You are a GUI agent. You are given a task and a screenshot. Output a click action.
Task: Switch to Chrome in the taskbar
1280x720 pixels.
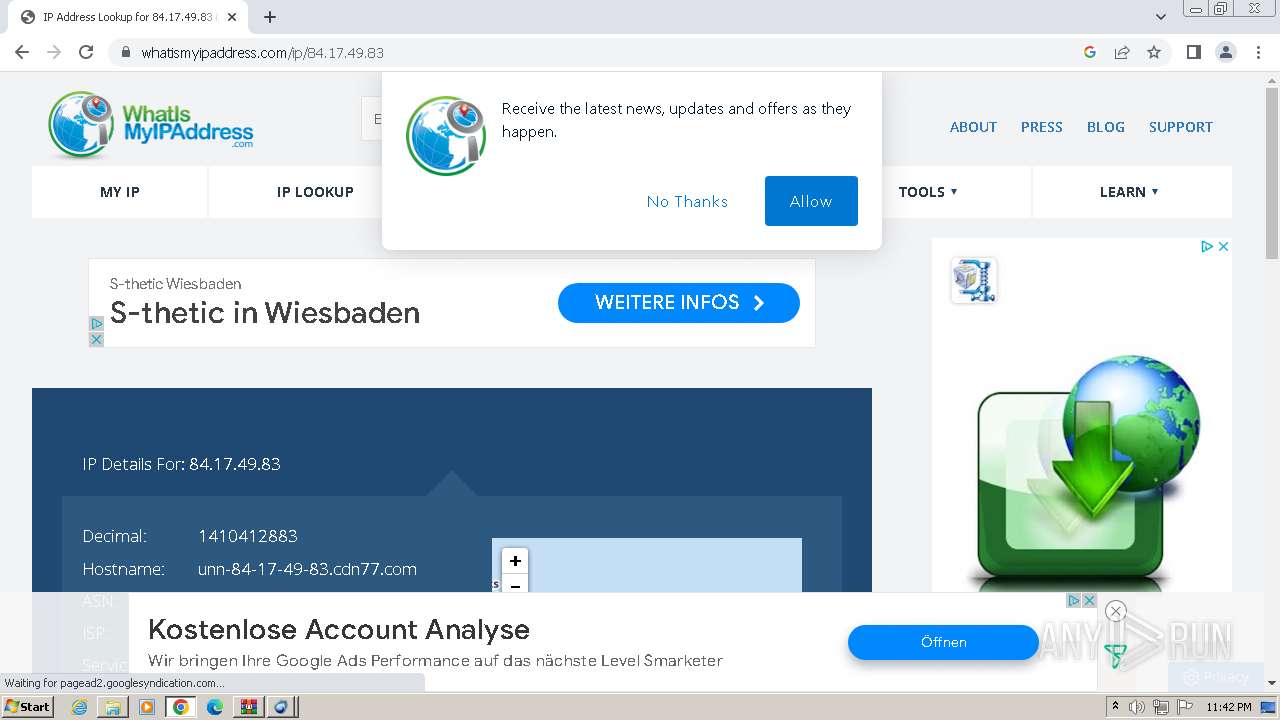click(x=181, y=707)
